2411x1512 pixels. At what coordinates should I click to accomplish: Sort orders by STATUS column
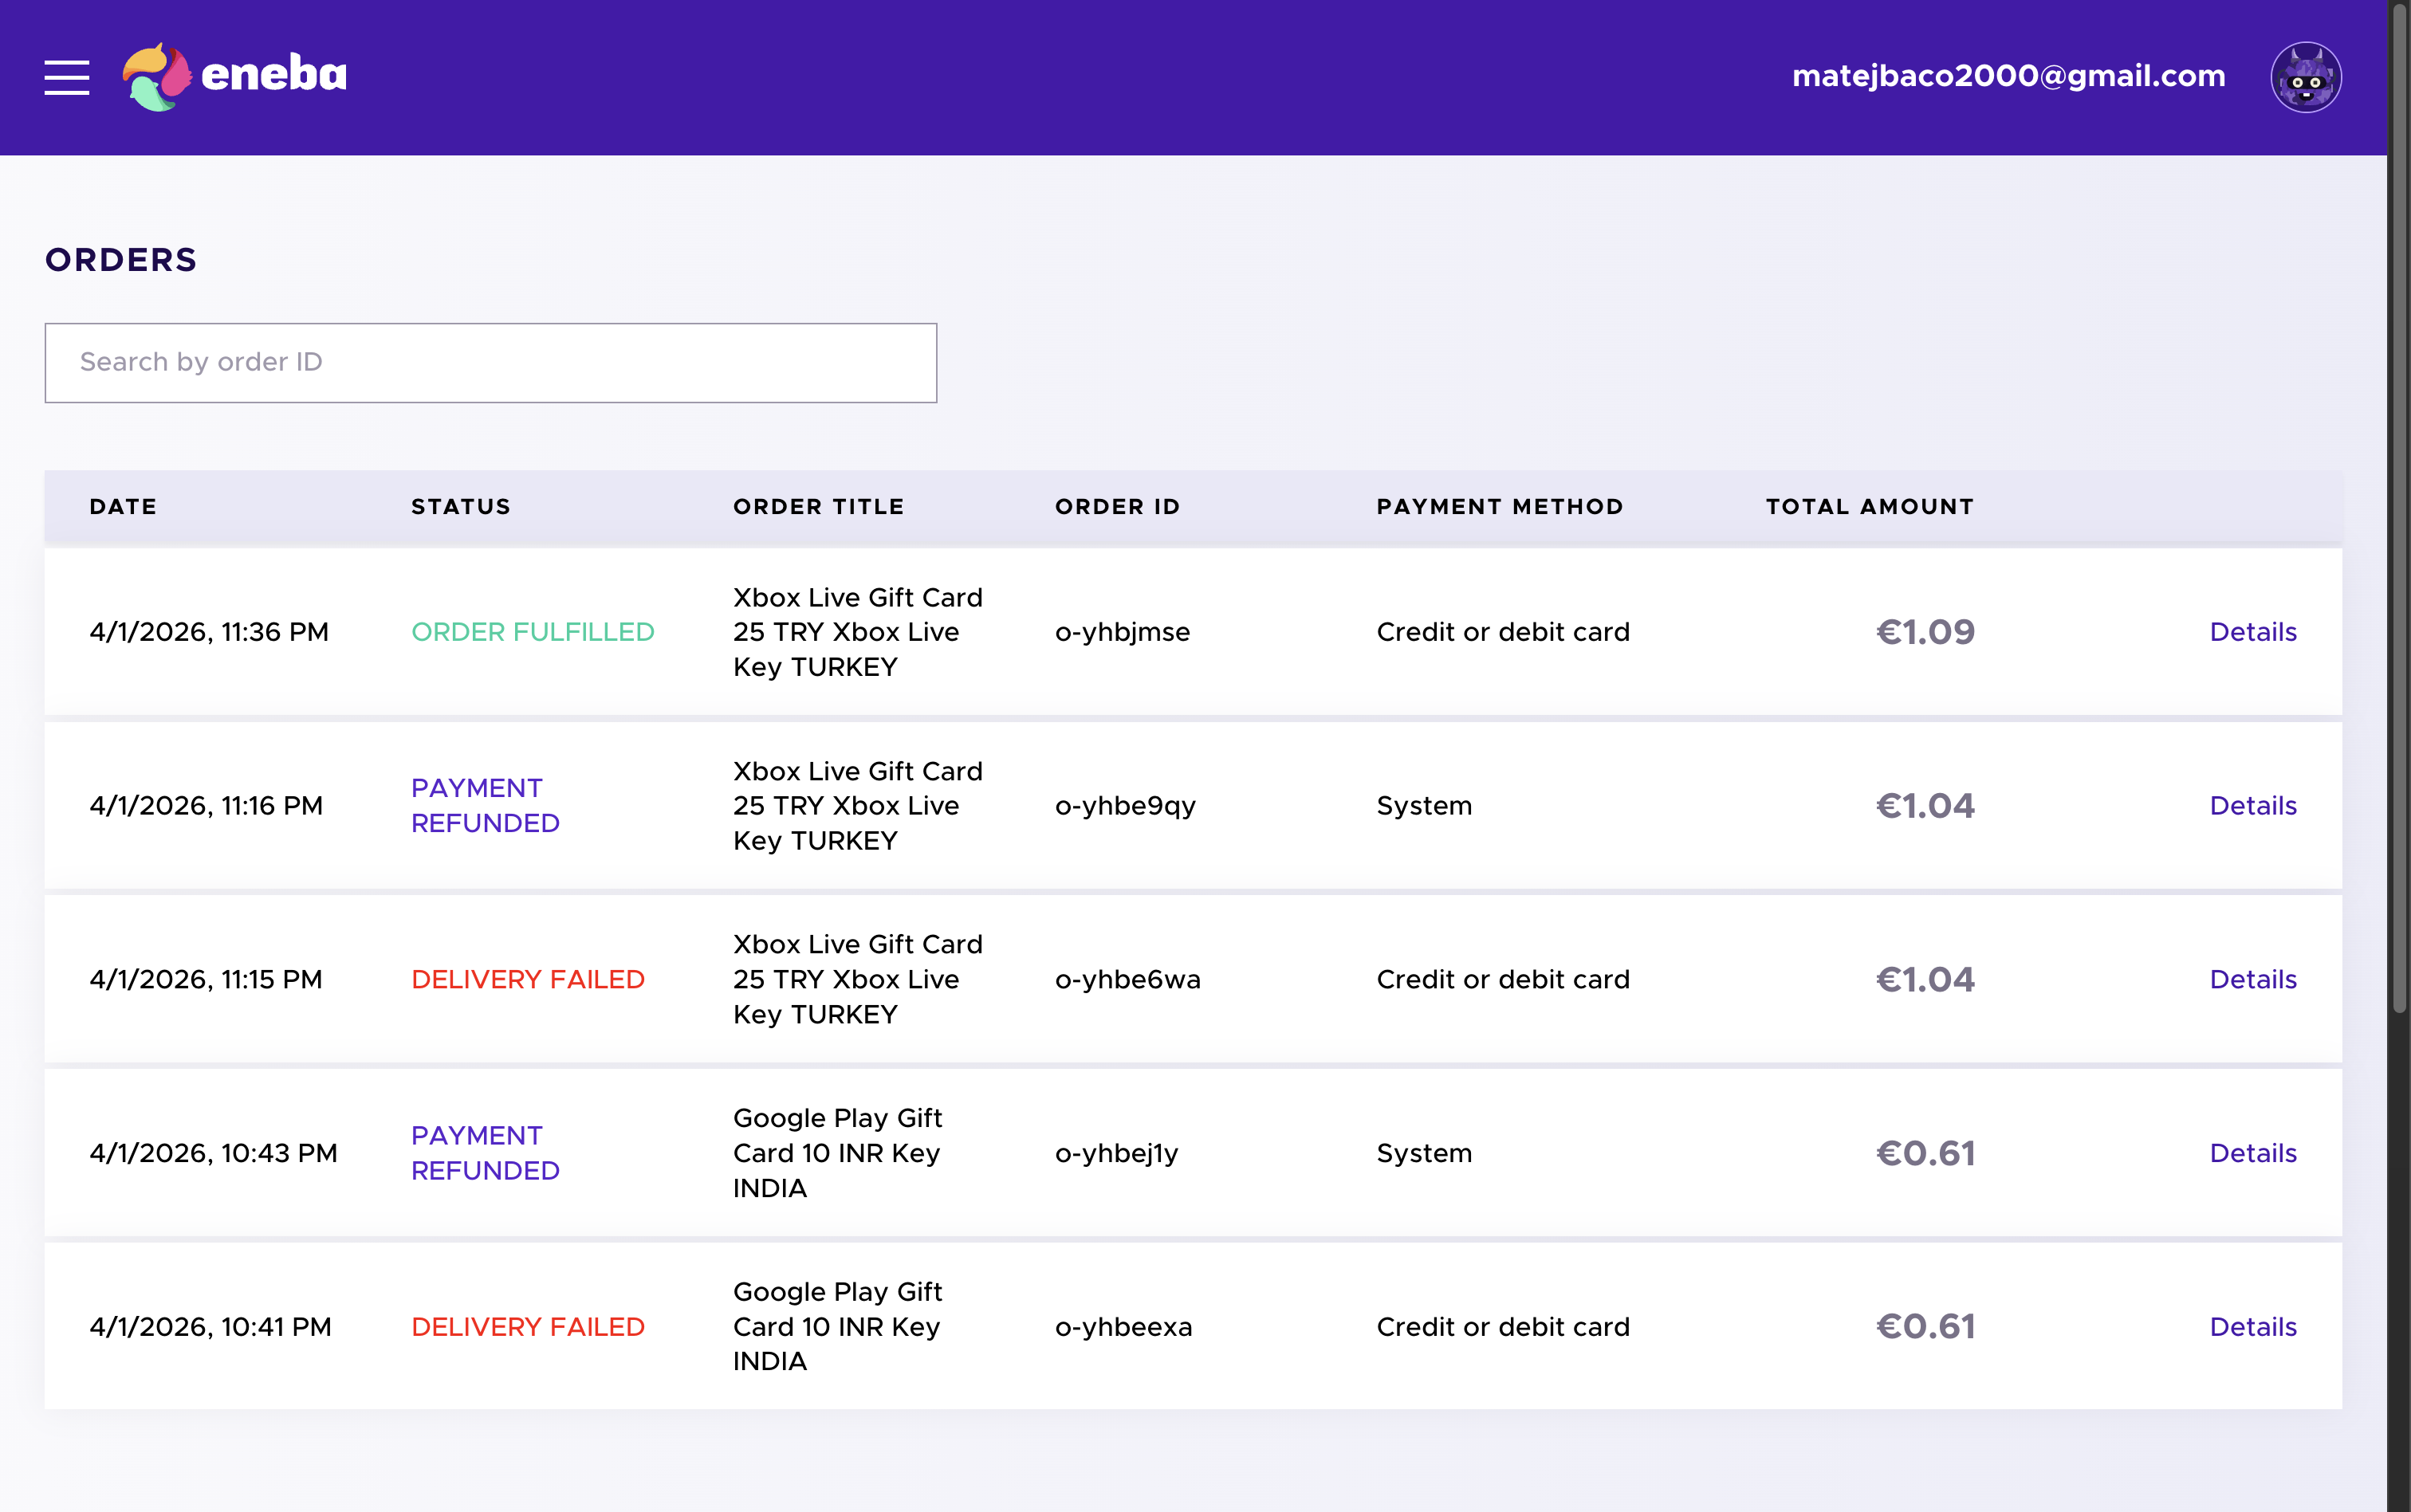[460, 506]
